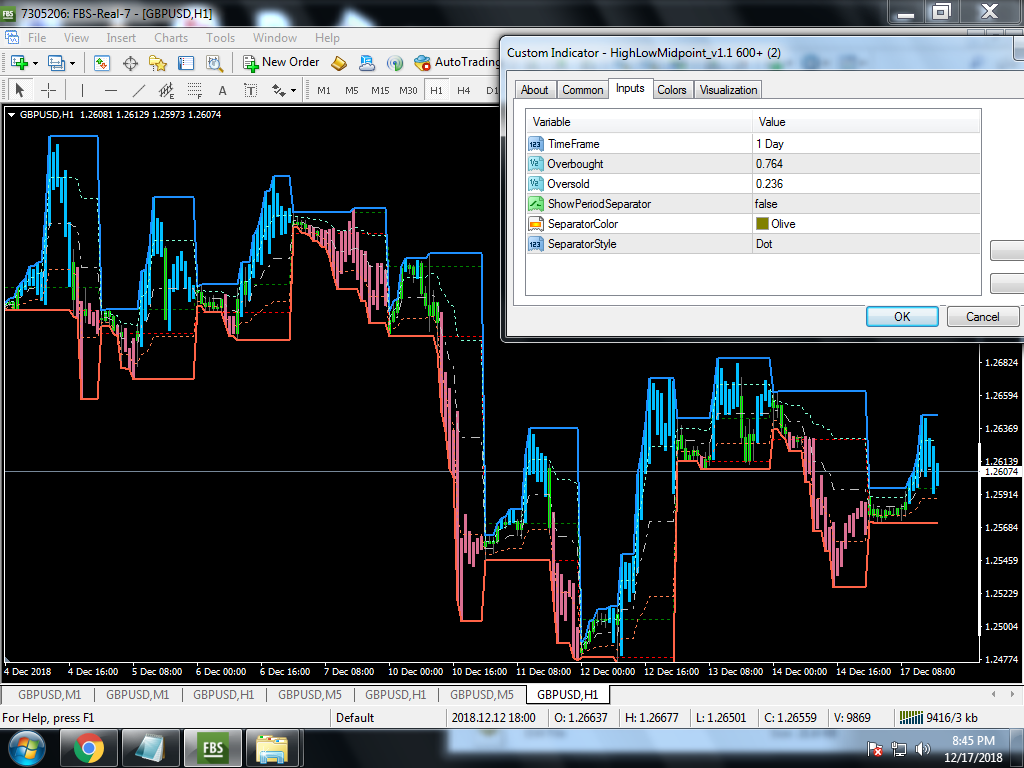The height and width of the screenshot is (768, 1024).
Task: Change SeparatorStyle value Dot
Action: tap(866, 244)
